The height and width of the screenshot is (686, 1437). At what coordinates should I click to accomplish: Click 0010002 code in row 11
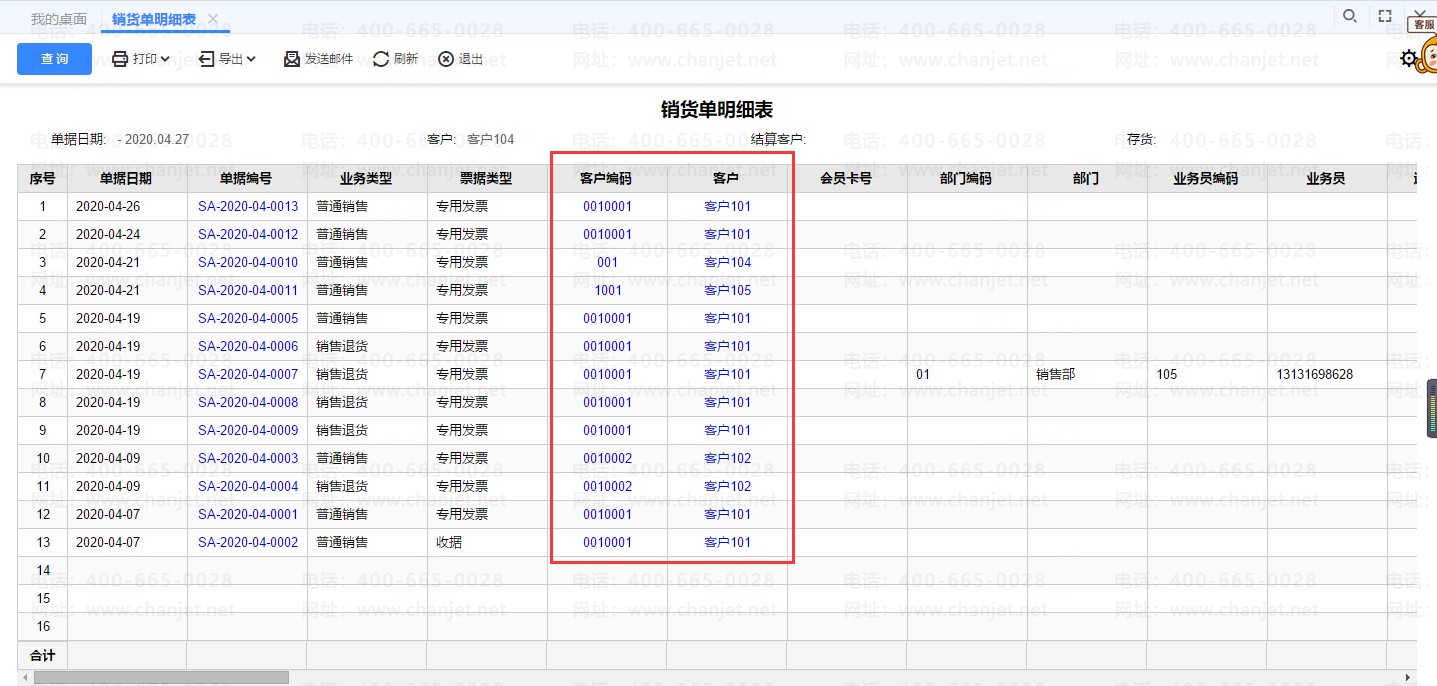[x=607, y=487]
